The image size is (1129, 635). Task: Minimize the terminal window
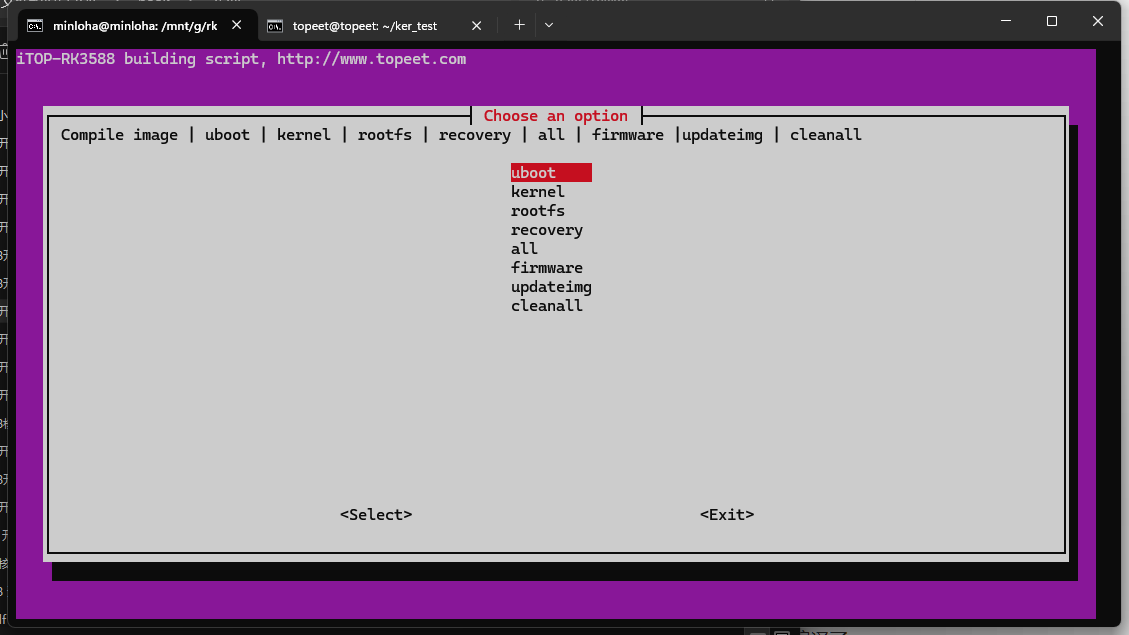click(1006, 21)
